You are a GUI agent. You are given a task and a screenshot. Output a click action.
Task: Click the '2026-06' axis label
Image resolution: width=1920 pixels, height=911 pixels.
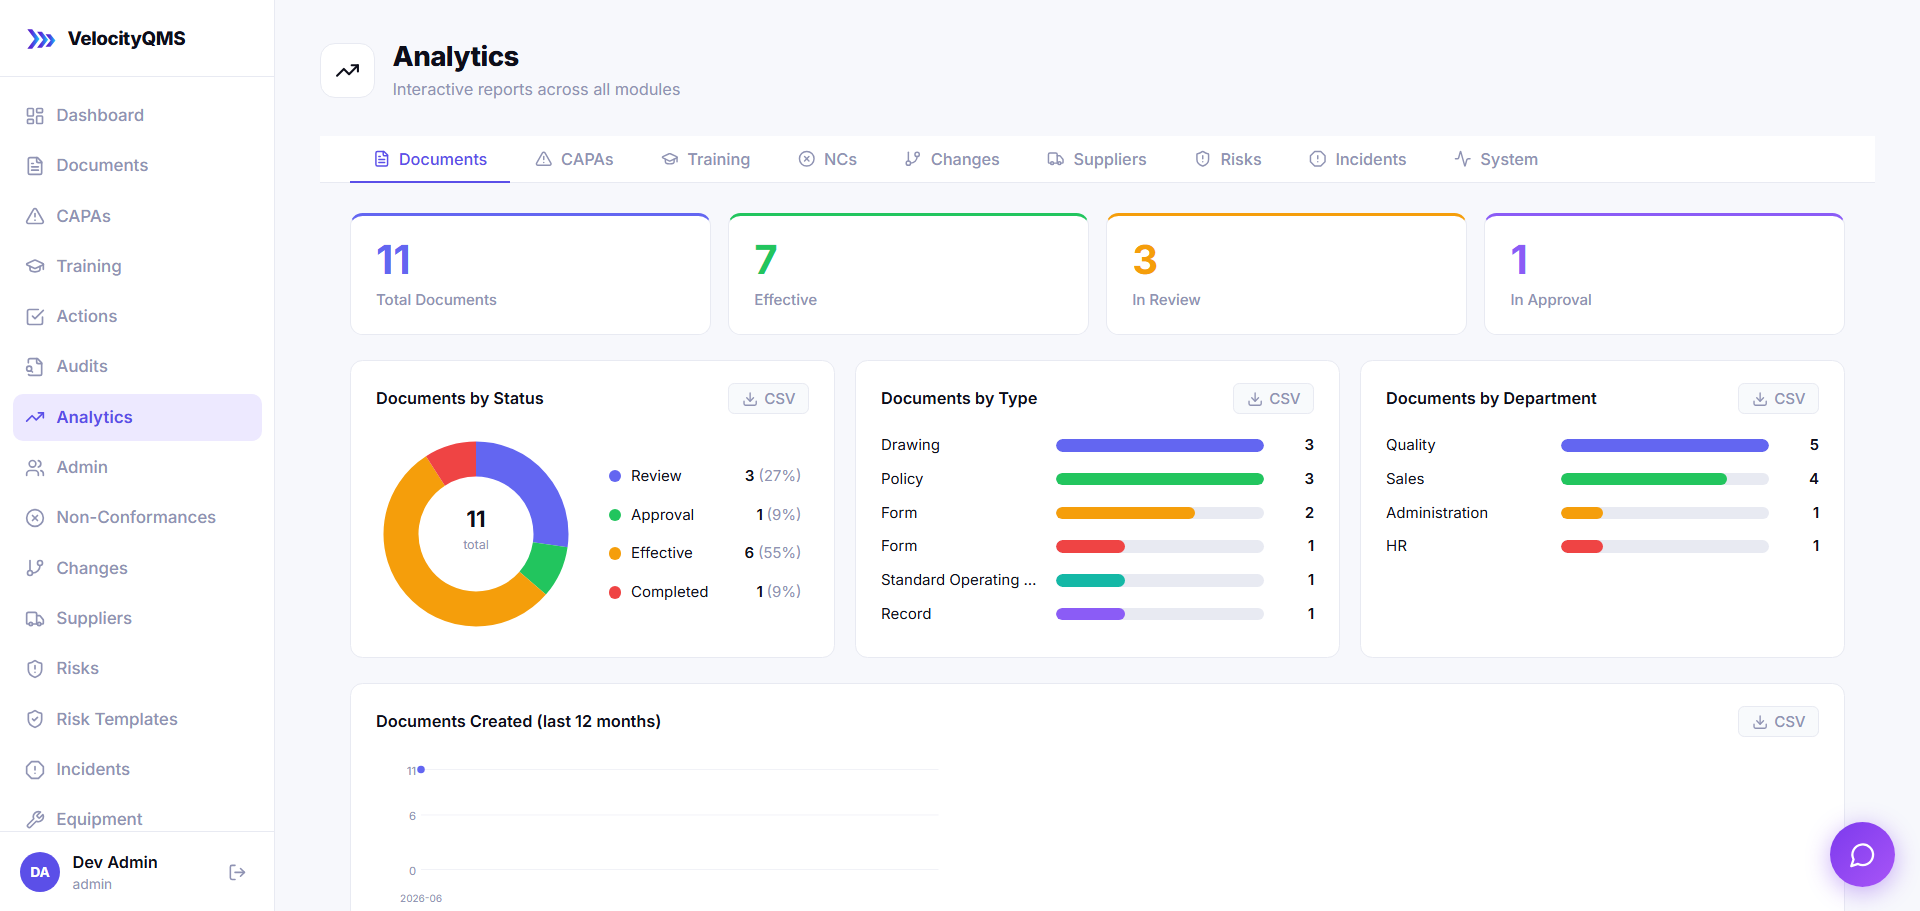click(x=421, y=898)
